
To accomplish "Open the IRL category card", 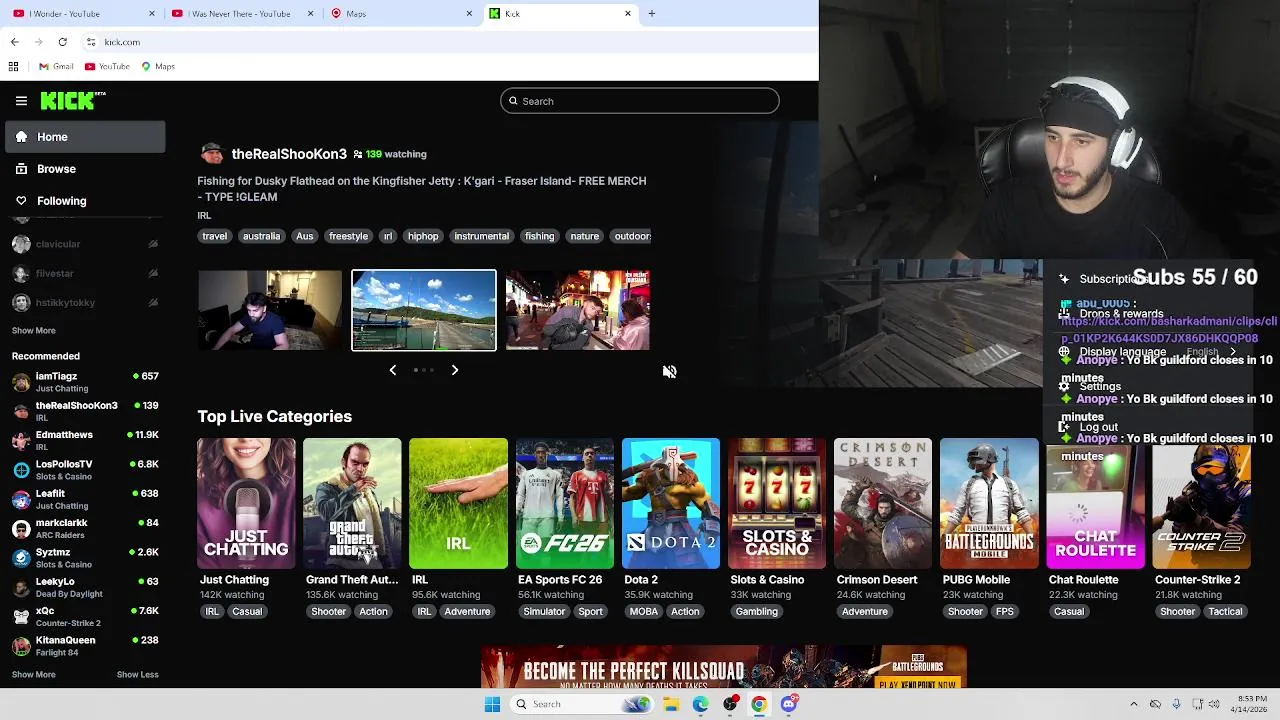I will (458, 504).
